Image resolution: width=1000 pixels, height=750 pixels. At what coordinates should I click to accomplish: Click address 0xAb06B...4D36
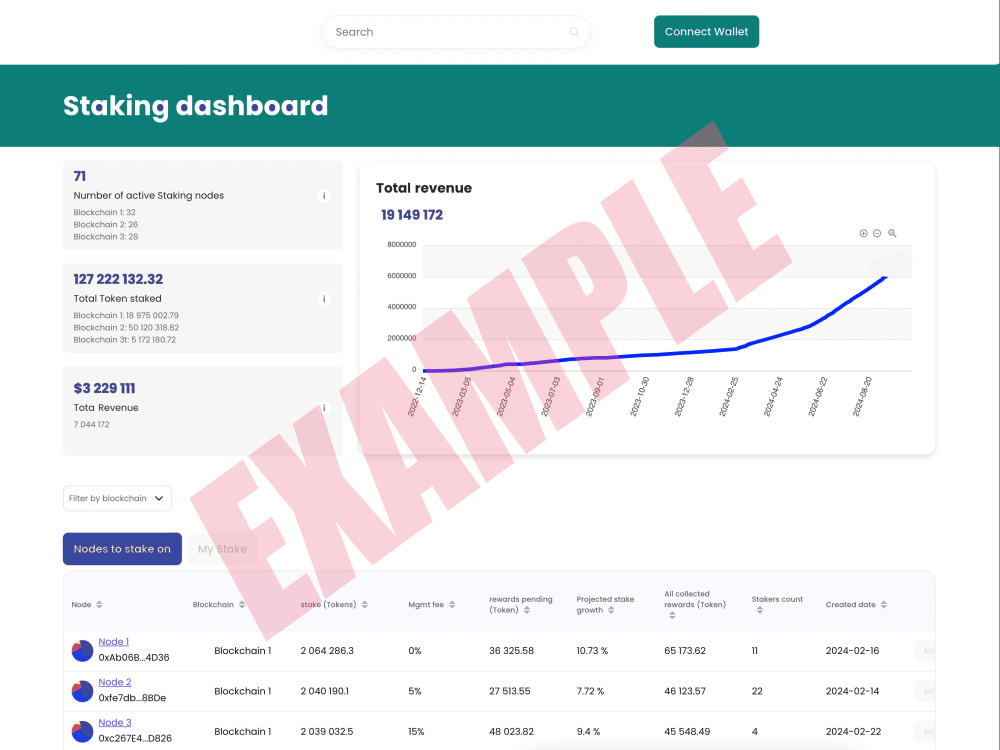pyautogui.click(x=134, y=658)
